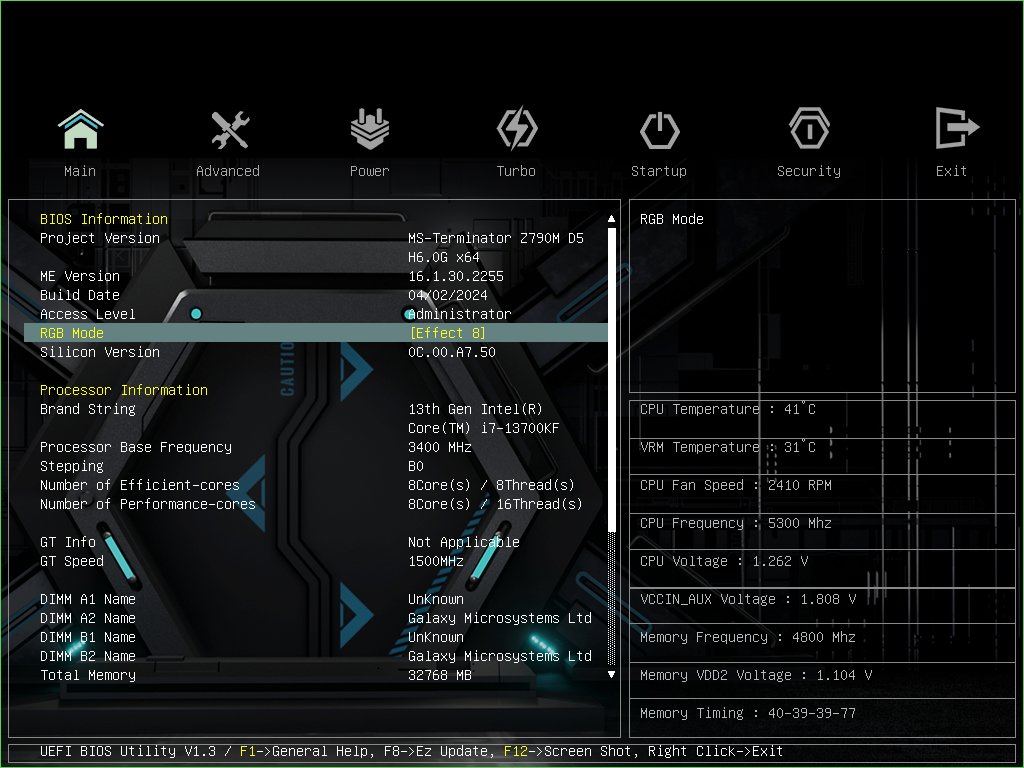Select the Power plug icon

[370, 129]
